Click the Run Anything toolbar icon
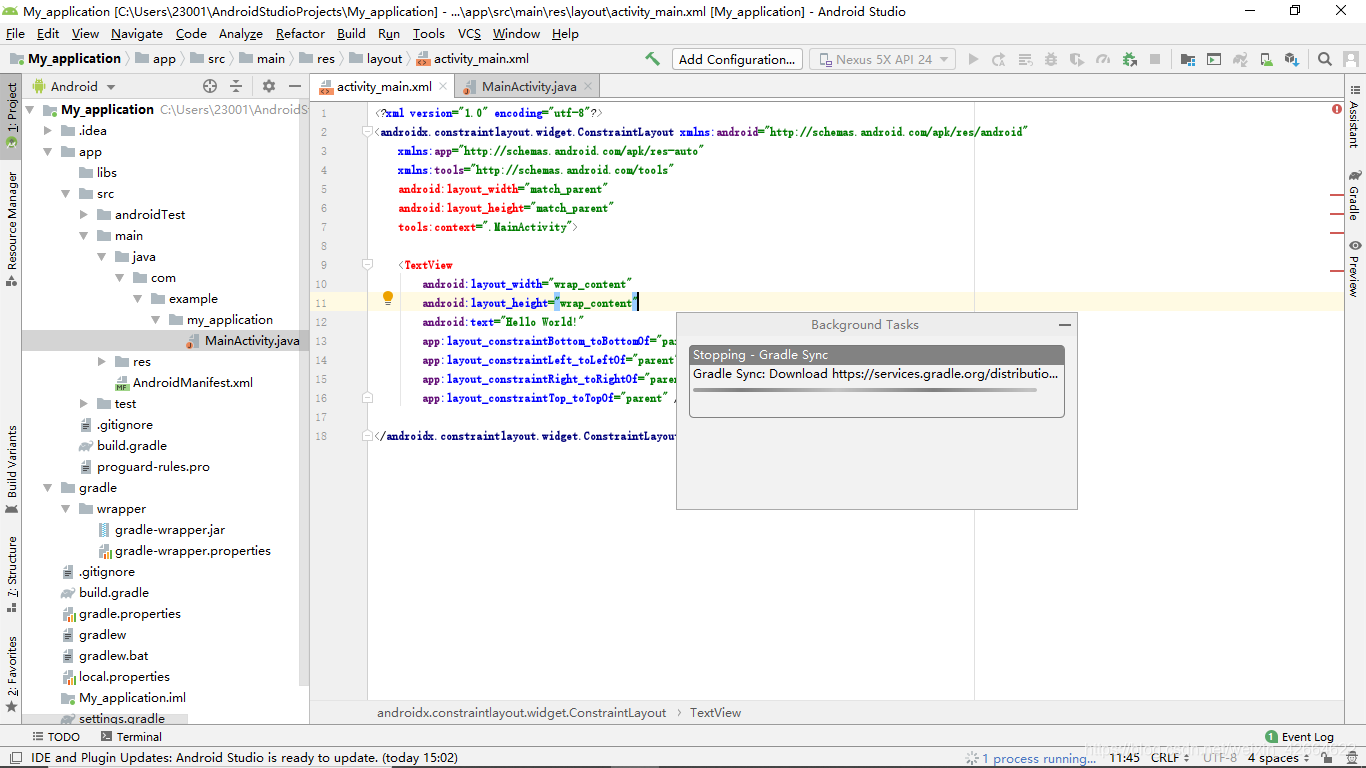The image size is (1366, 768). [1213, 59]
